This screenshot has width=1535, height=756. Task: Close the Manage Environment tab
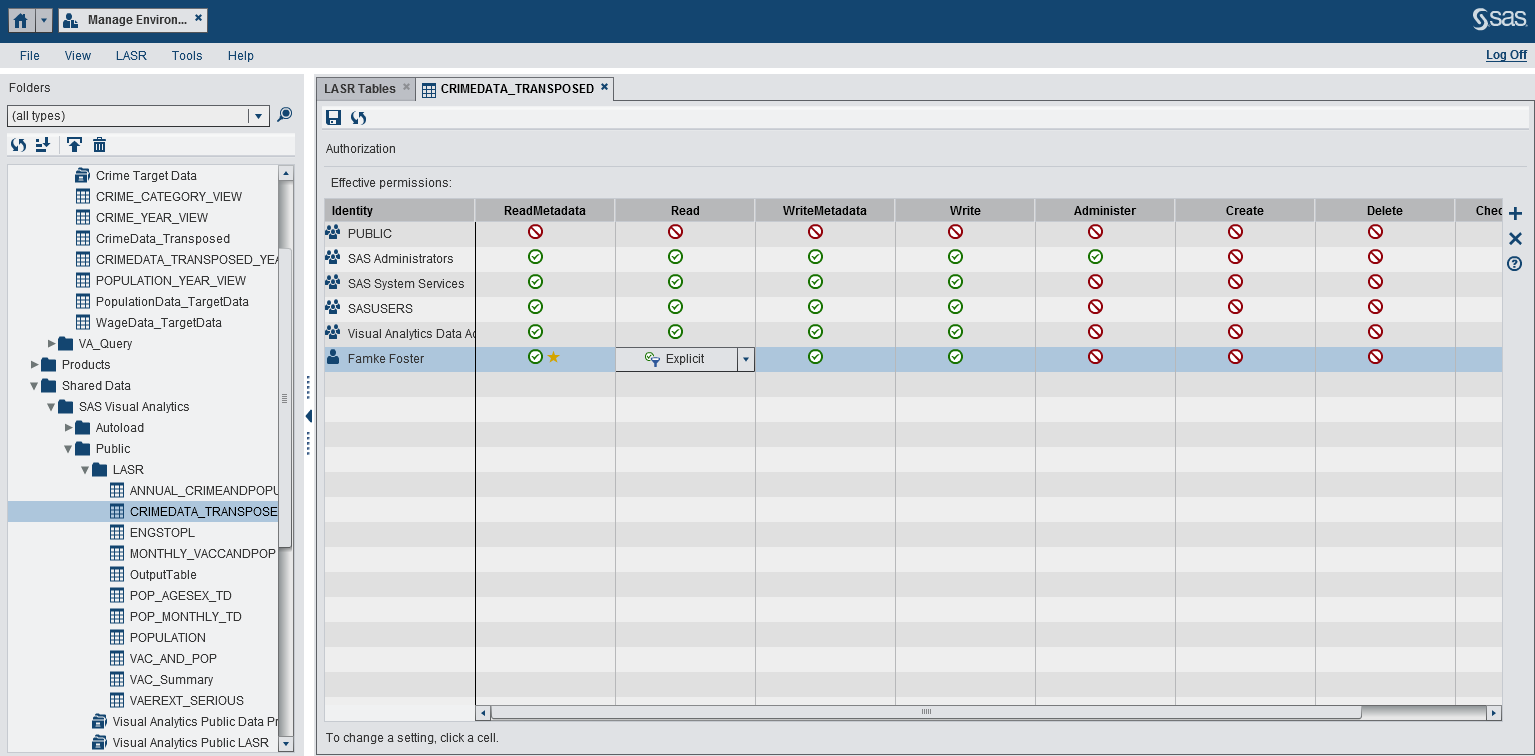pos(198,18)
